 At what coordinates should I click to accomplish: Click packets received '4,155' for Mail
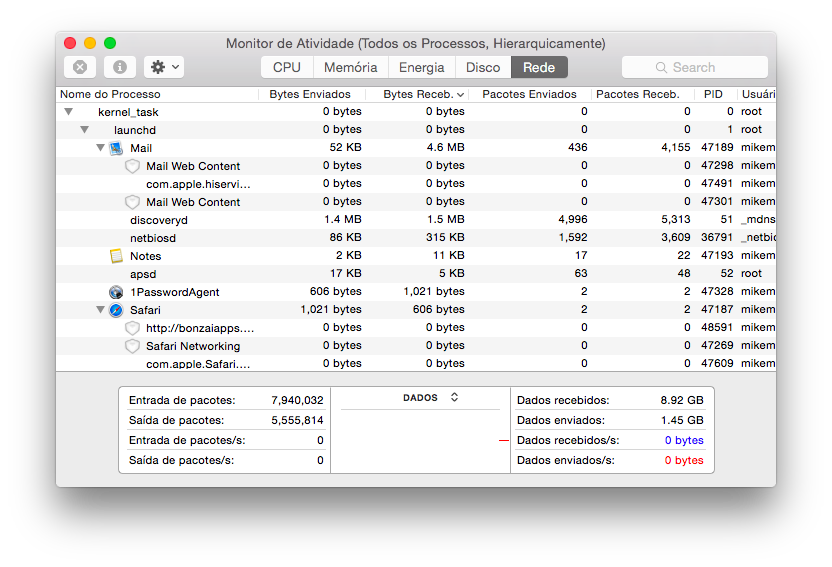(x=675, y=147)
